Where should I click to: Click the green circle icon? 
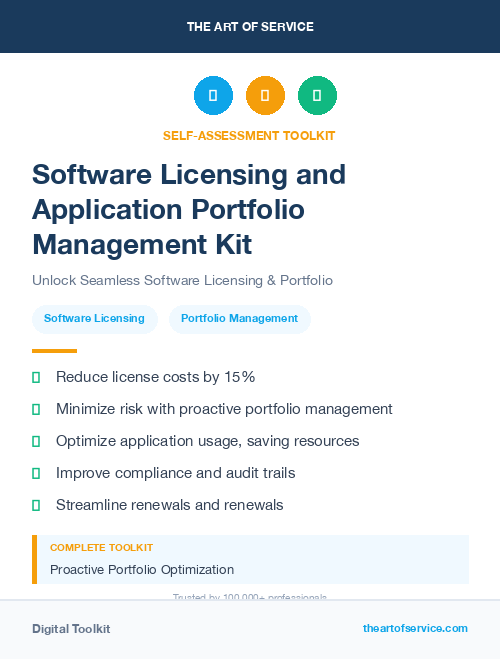coord(317,95)
